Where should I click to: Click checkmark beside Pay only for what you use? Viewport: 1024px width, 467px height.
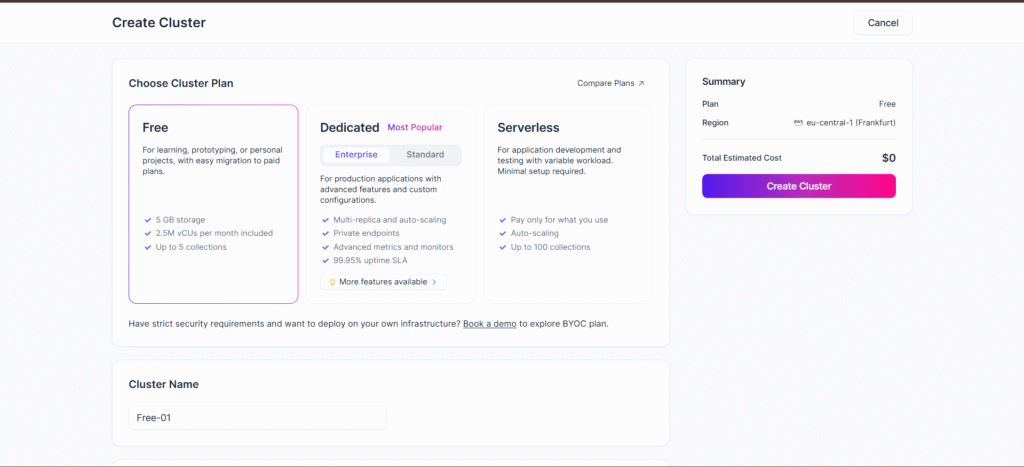point(502,219)
